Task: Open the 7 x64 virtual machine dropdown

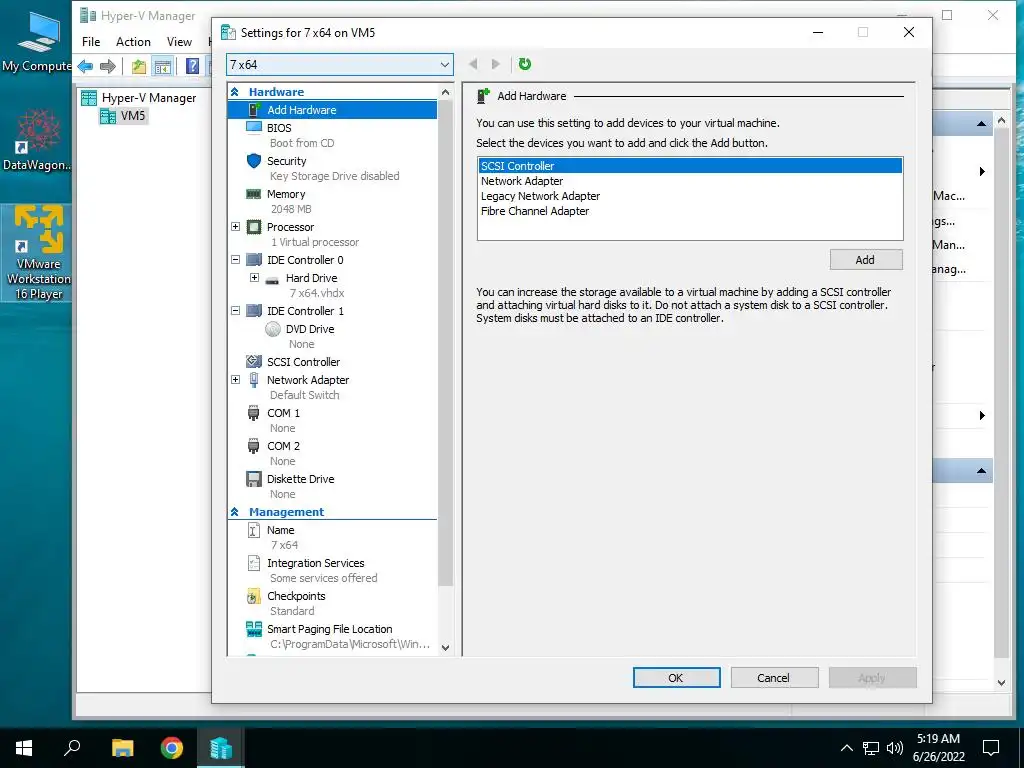Action: click(x=340, y=65)
